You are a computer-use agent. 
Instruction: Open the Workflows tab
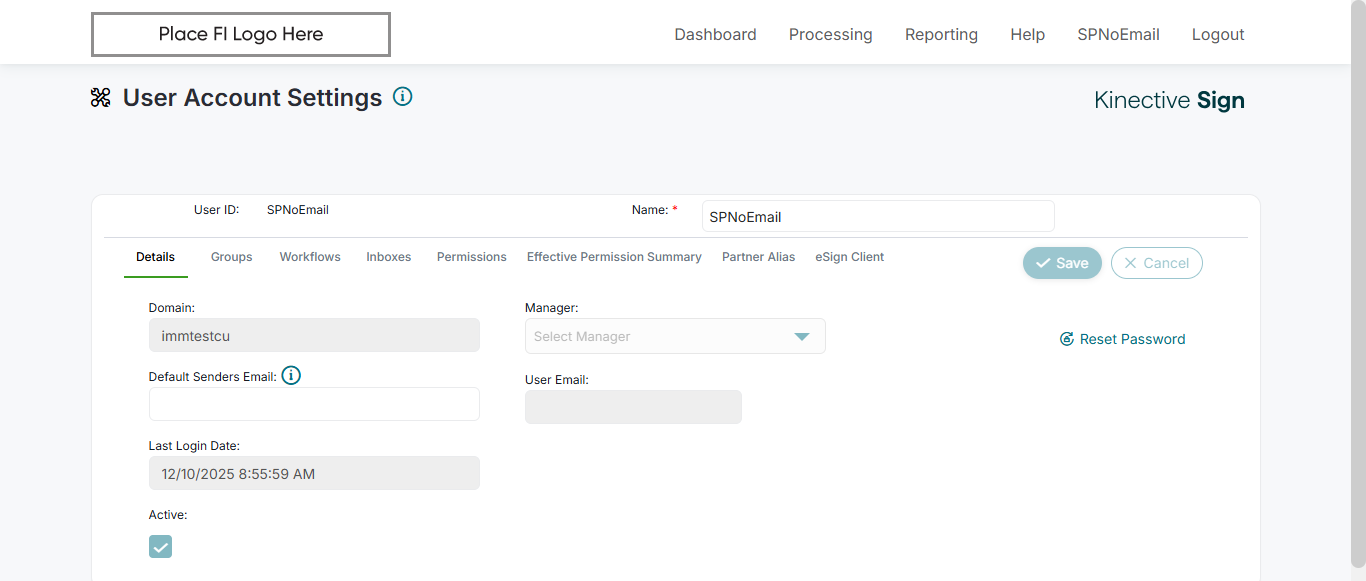310,257
